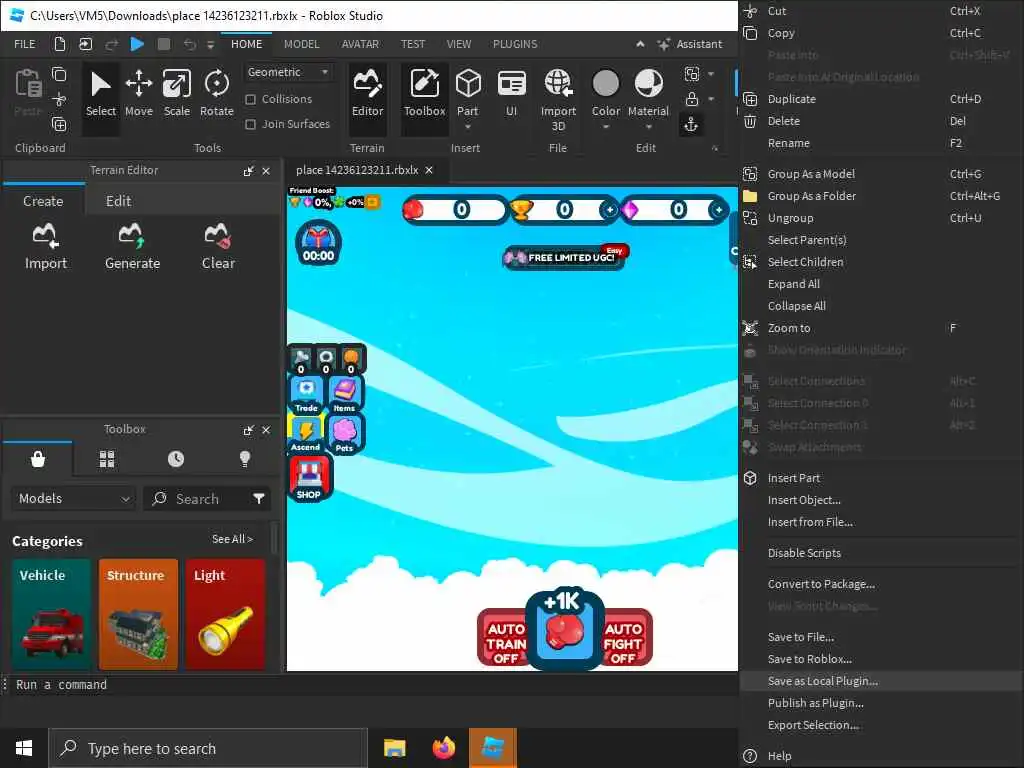Image resolution: width=1024 pixels, height=768 pixels.
Task: Open Toolbox Inventory grid tab
Action: [x=107, y=459]
